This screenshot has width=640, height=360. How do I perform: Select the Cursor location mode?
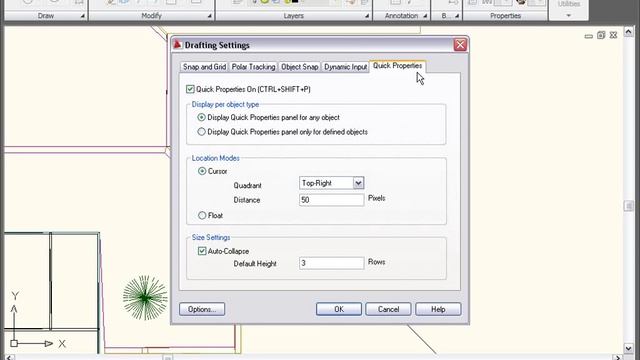point(202,171)
